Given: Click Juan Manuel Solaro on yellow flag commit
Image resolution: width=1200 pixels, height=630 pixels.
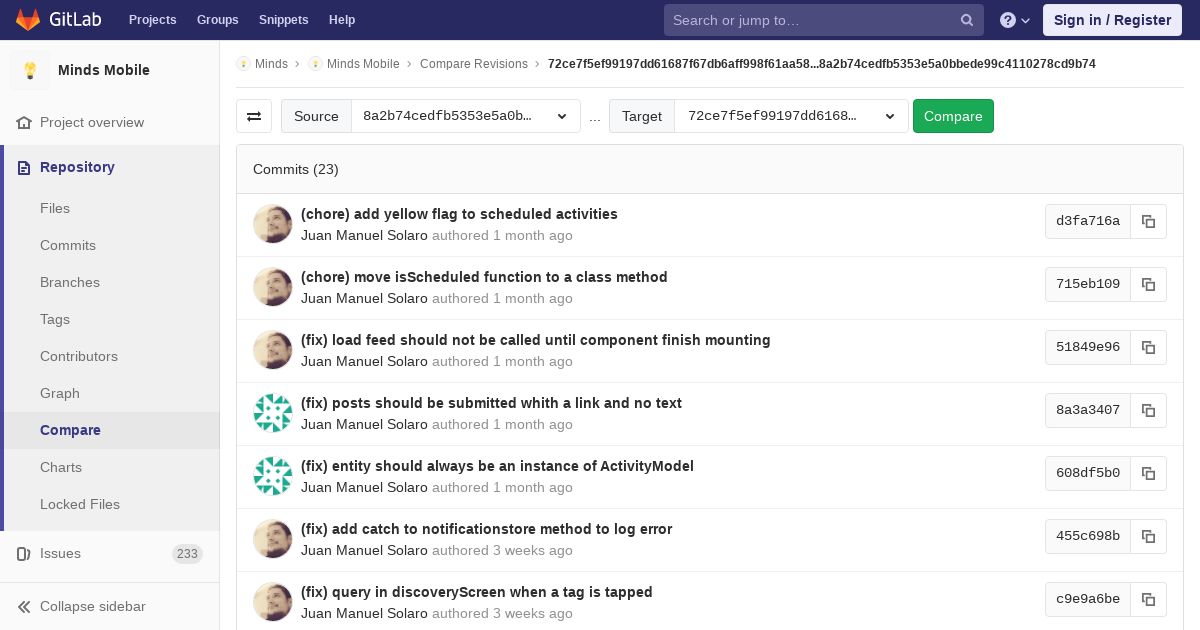Looking at the screenshot, I should 364,236.
